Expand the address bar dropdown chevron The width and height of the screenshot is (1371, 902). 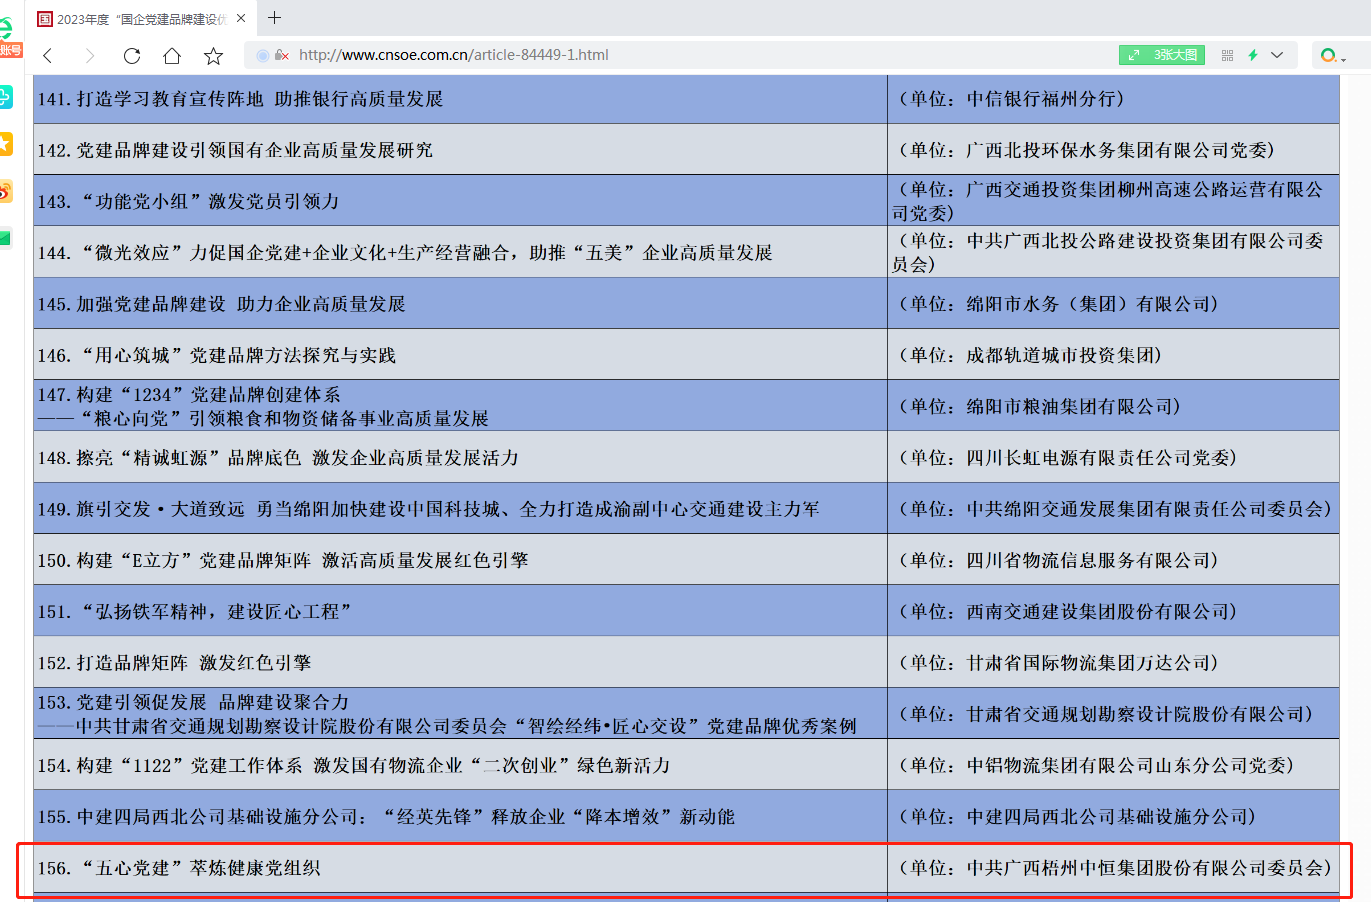click(x=1277, y=55)
